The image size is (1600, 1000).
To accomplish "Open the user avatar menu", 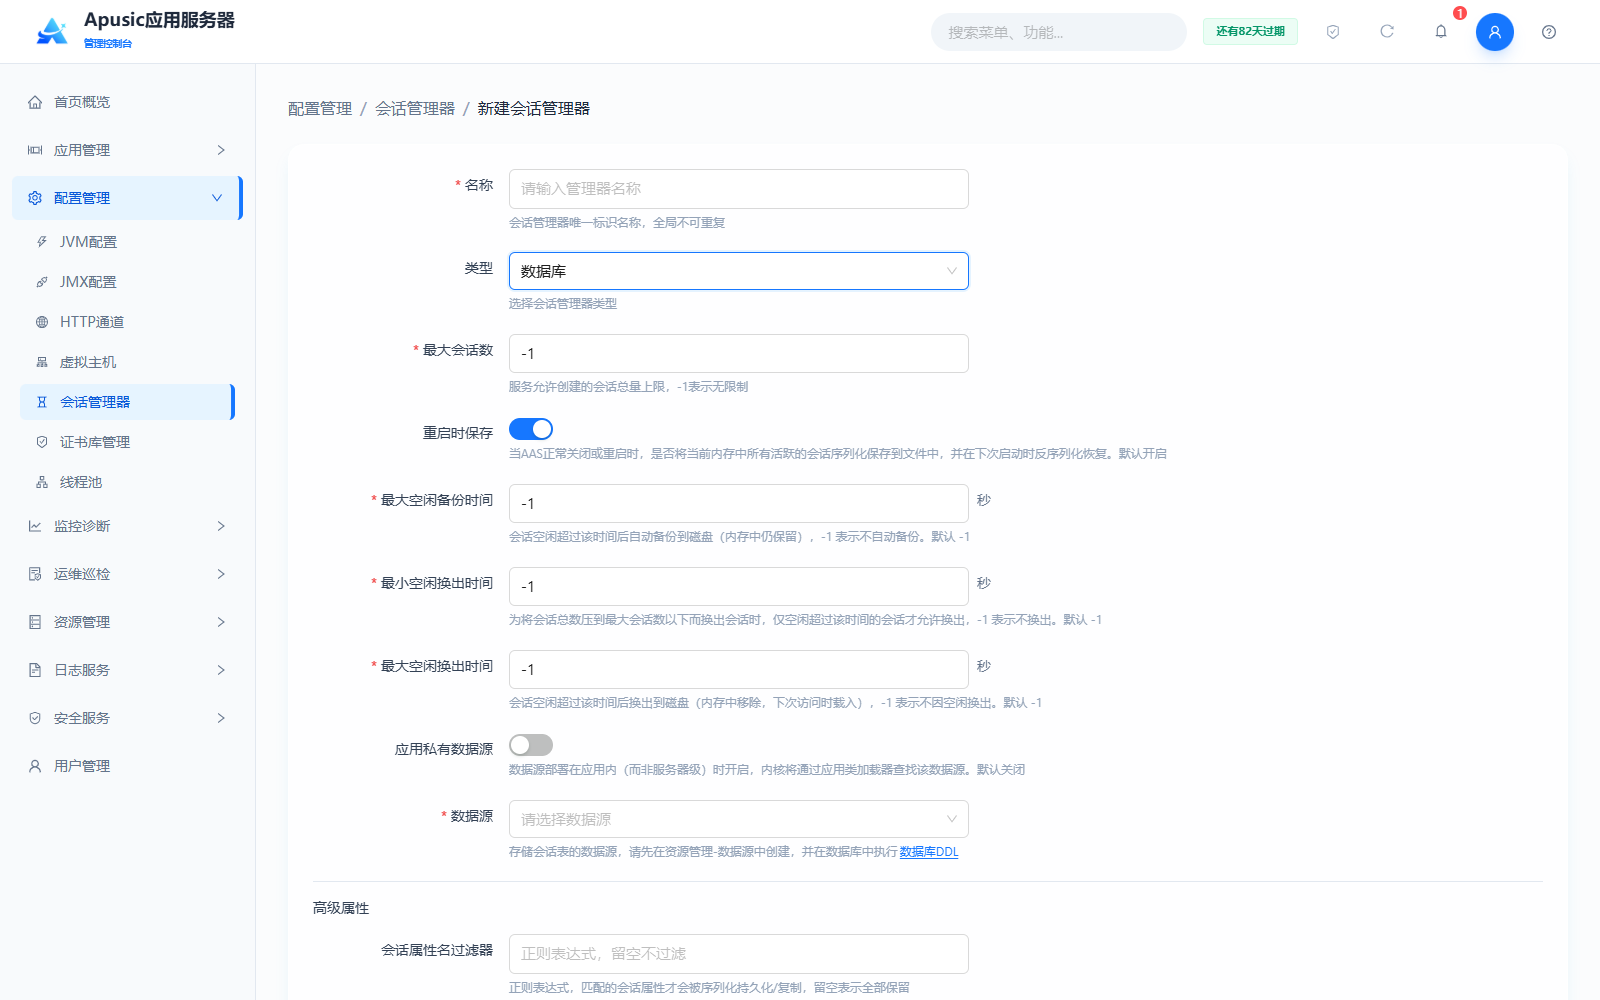I will point(1495,32).
